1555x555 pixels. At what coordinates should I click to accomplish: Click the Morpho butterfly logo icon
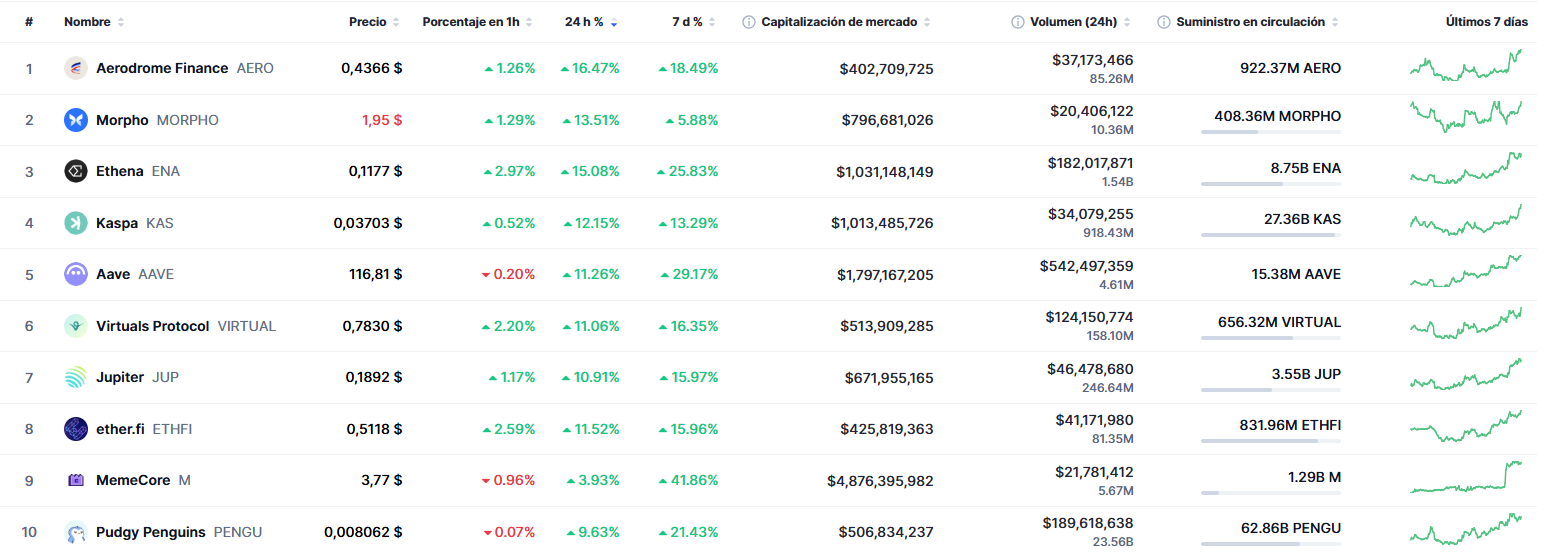click(x=76, y=120)
